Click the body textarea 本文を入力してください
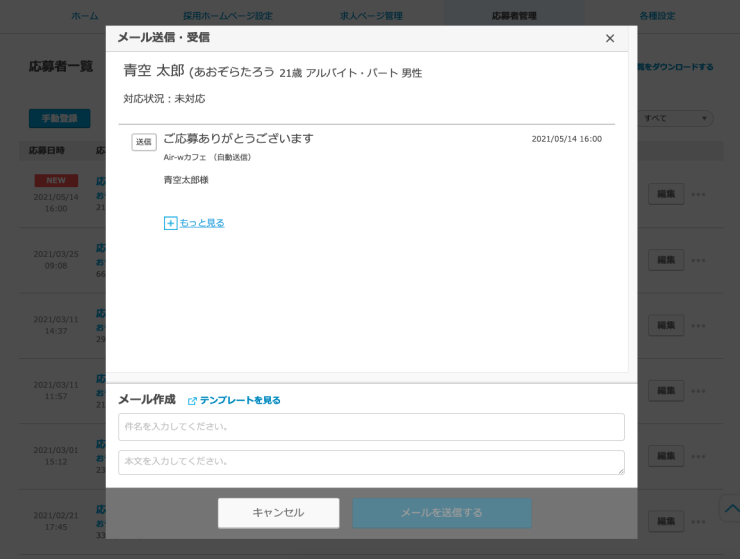The image size is (740, 559). (x=371, y=462)
